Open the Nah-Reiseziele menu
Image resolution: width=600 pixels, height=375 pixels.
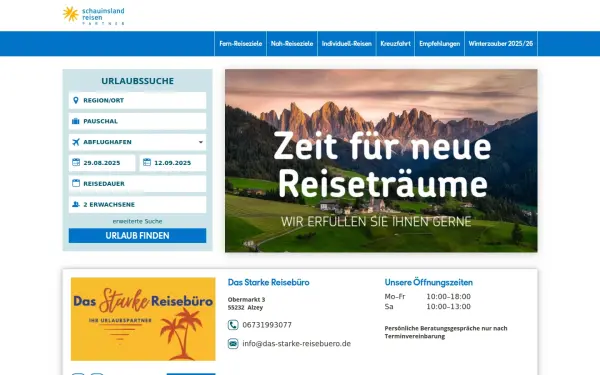pyautogui.click(x=292, y=44)
